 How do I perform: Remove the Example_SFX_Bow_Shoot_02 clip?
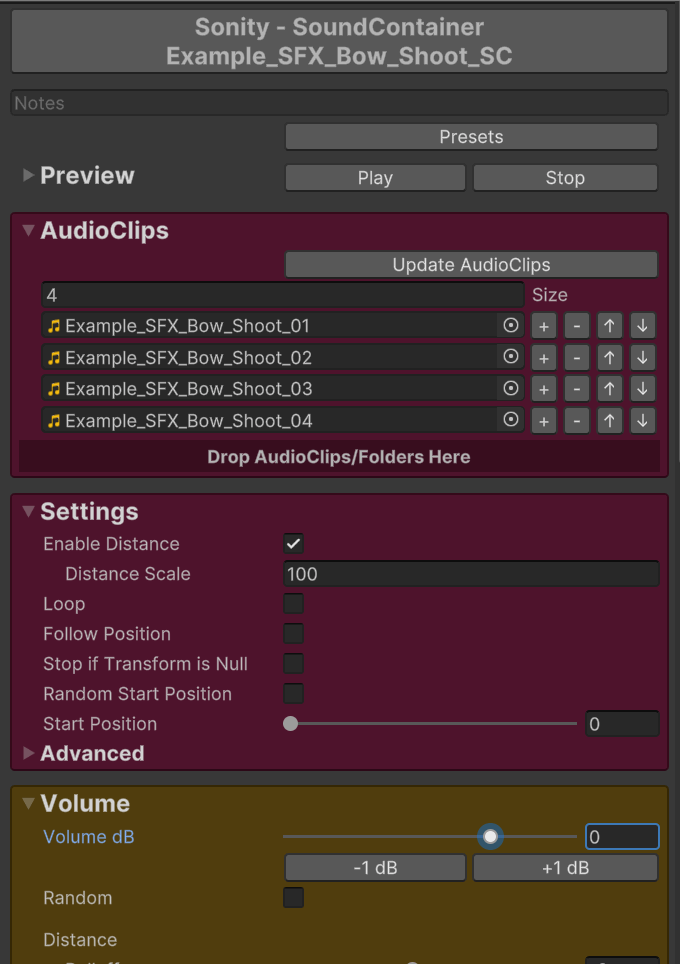point(576,358)
